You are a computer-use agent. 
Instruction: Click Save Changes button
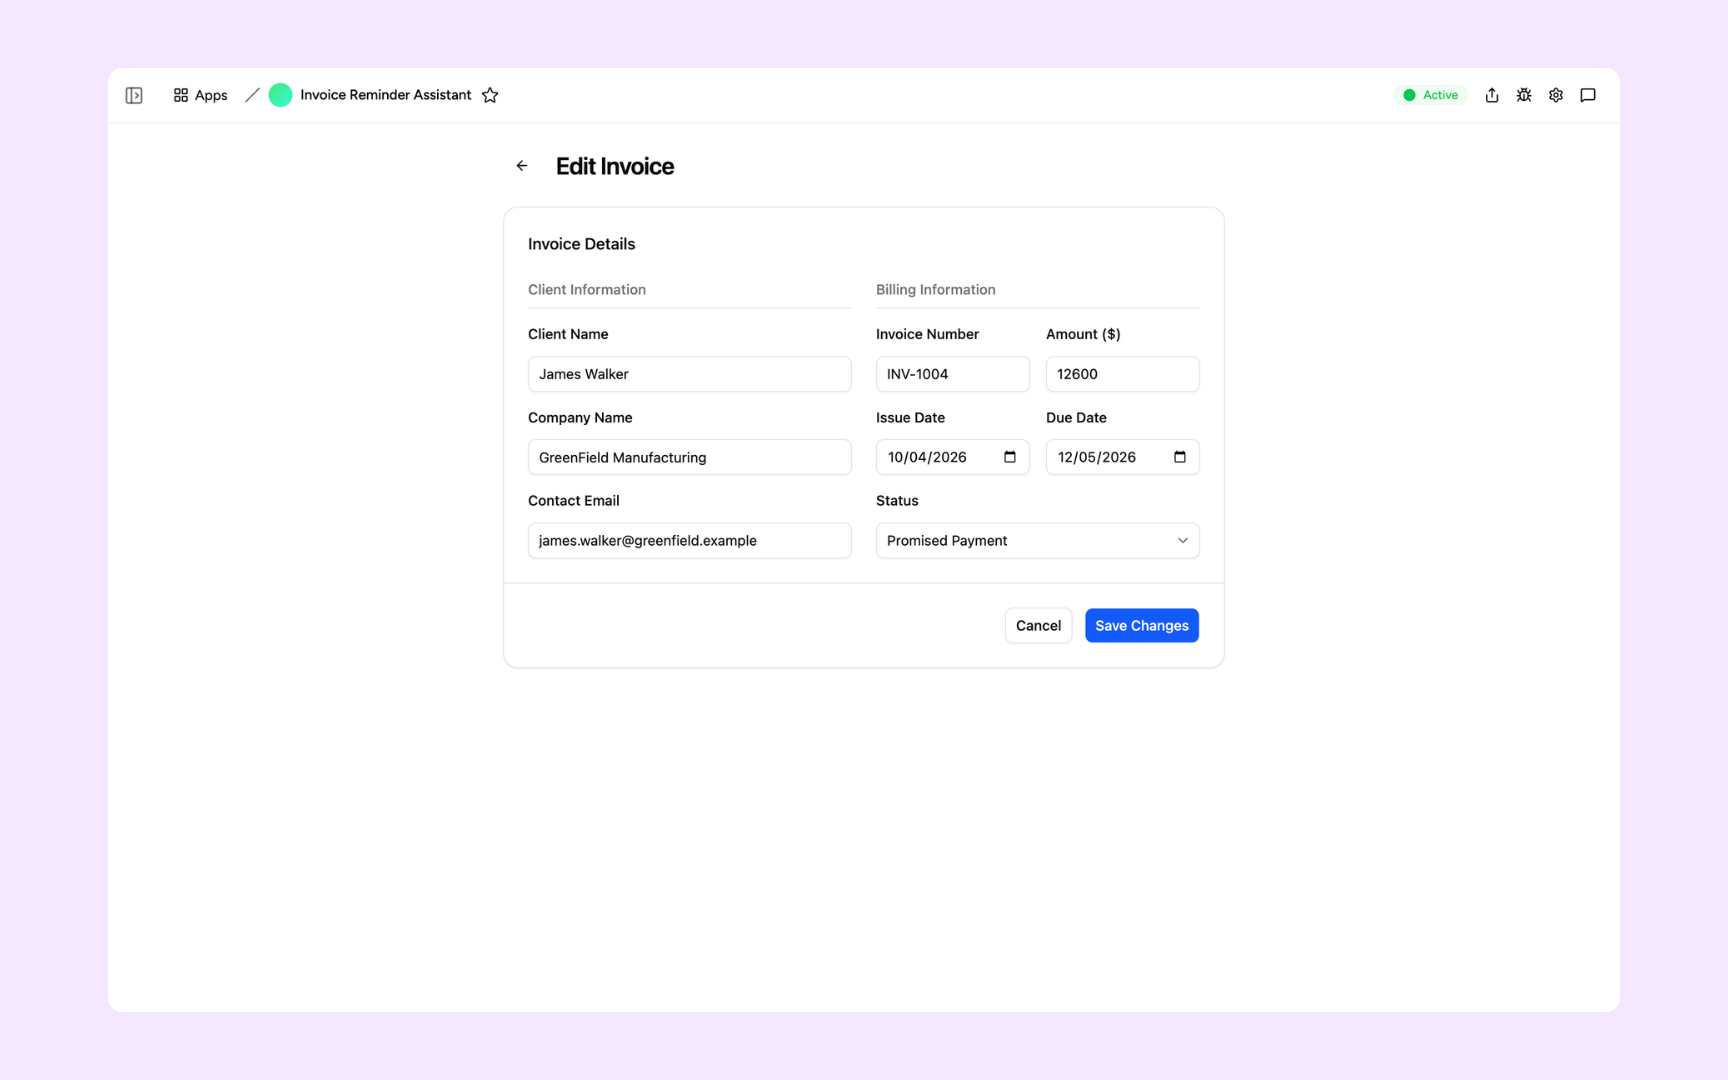[1142, 626]
